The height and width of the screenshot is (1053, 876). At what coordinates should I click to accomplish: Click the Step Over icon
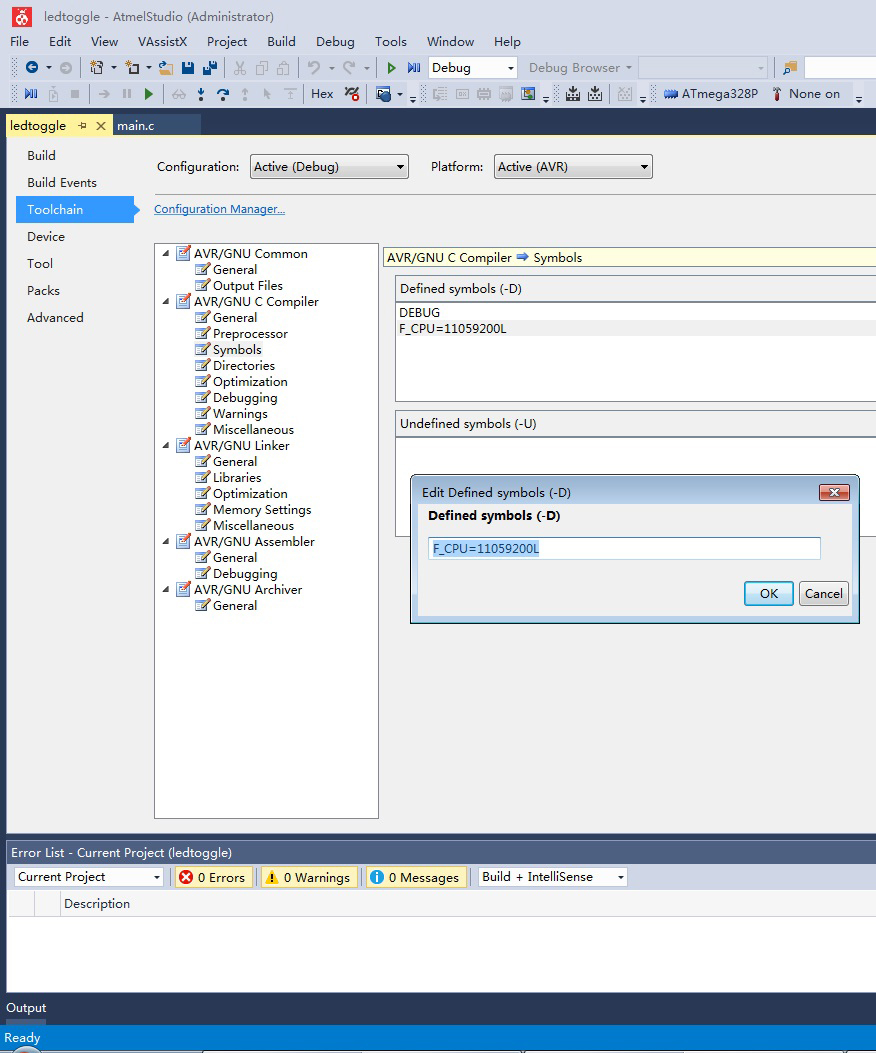(223, 94)
